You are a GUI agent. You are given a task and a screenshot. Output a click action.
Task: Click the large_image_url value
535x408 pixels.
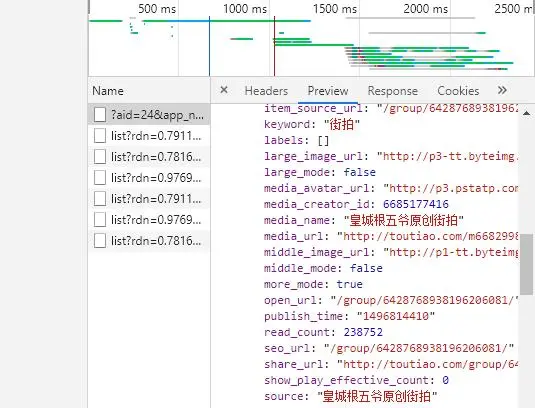(447, 156)
